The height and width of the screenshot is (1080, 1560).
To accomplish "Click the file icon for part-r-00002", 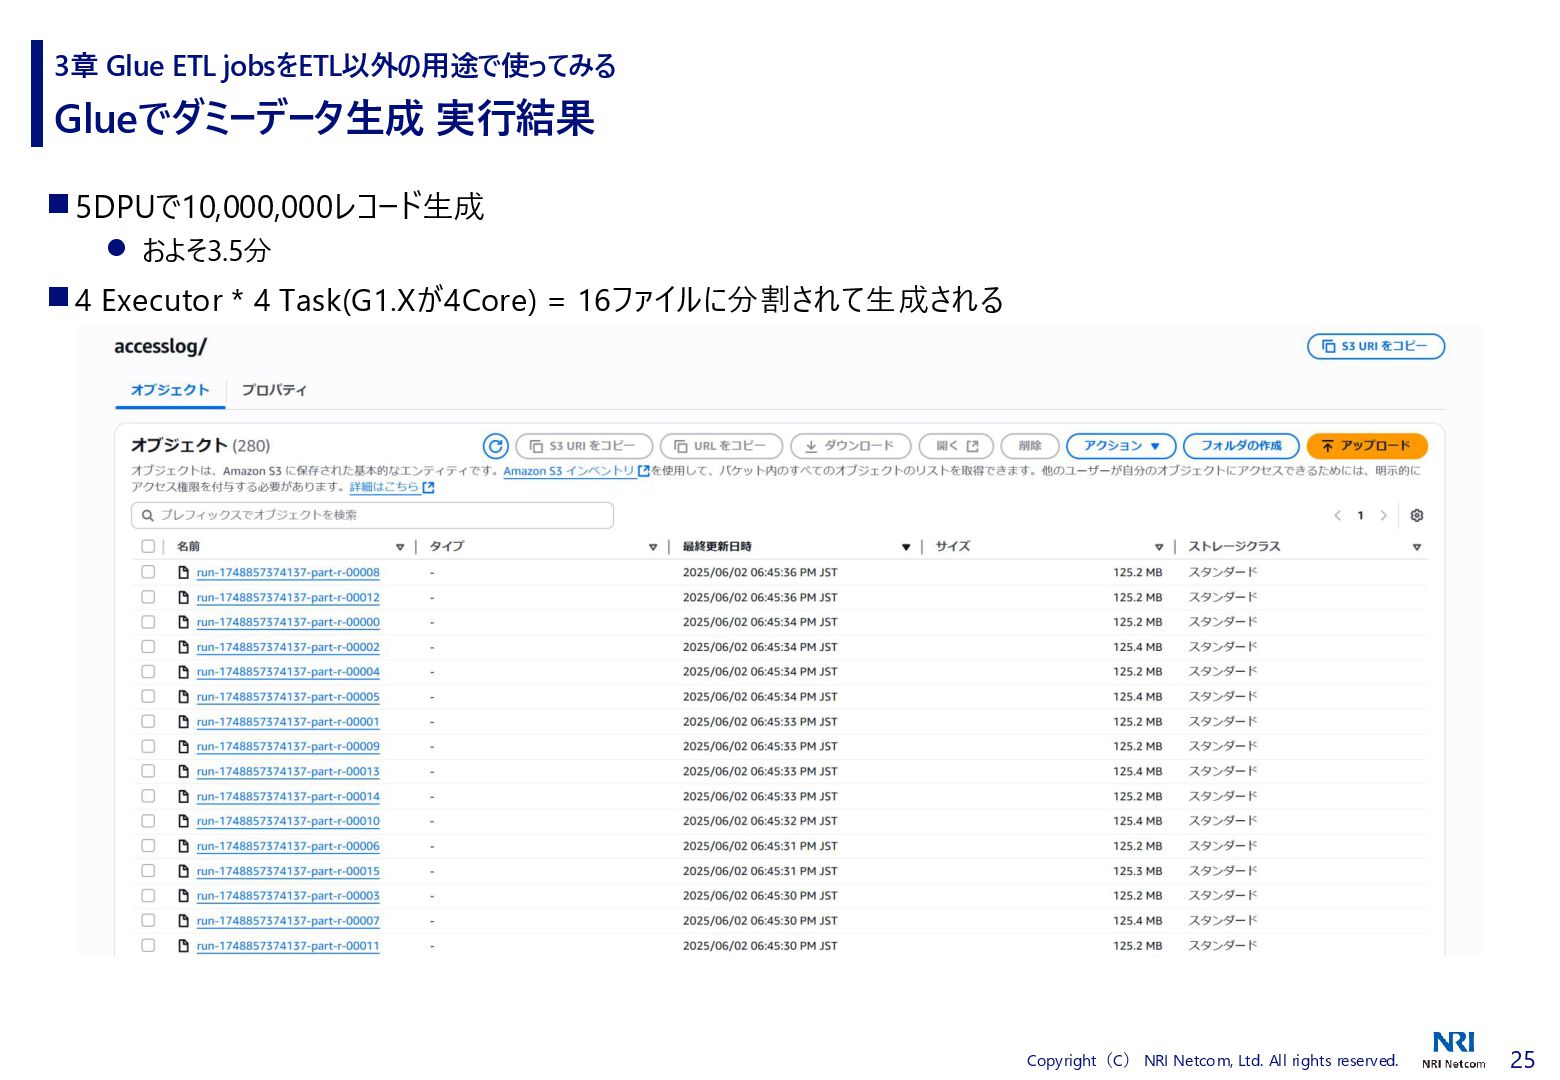I will click(x=183, y=647).
